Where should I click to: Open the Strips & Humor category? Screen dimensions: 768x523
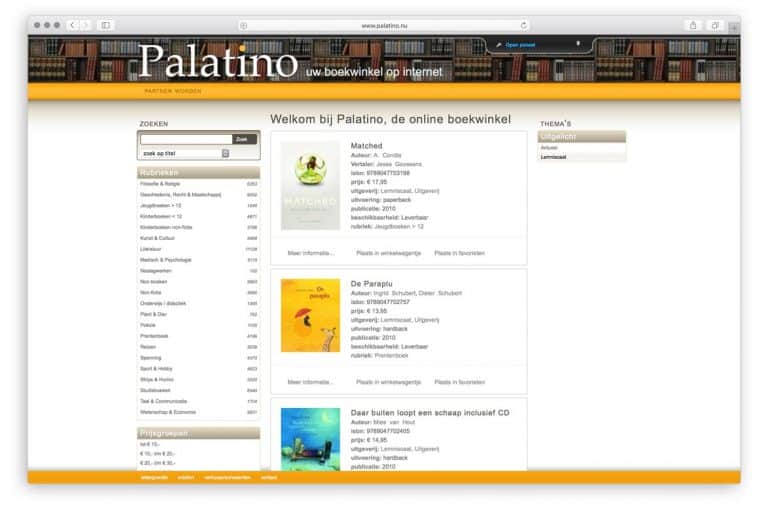click(x=157, y=379)
